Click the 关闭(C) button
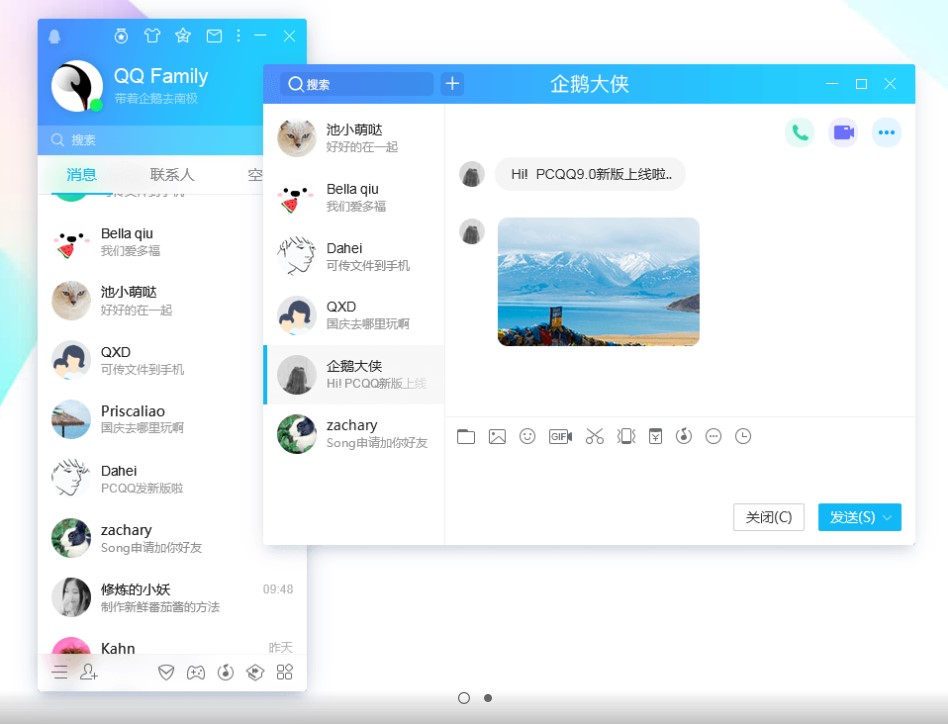This screenshot has width=948, height=724. point(768,517)
